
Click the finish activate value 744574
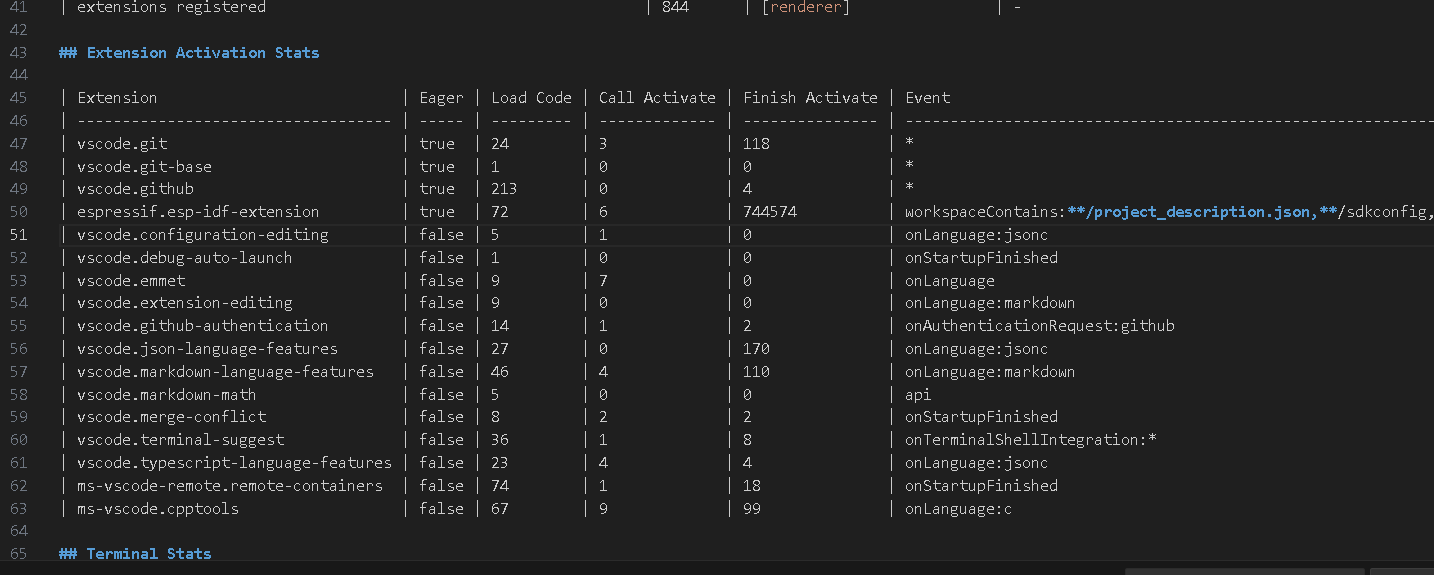coord(770,211)
